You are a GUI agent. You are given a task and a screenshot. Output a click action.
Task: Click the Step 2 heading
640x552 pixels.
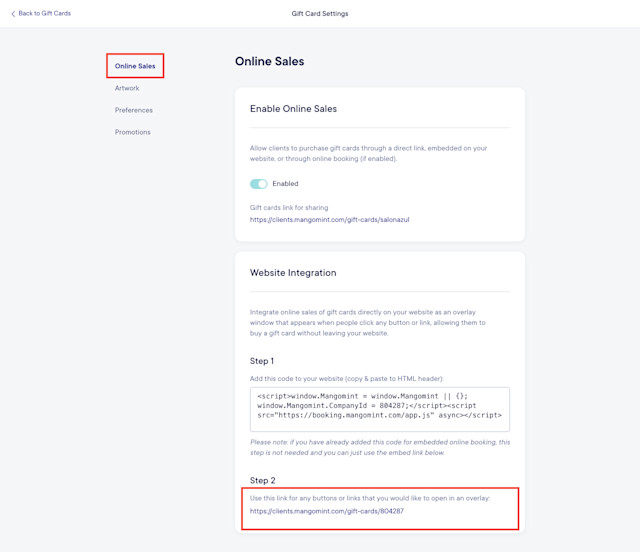pyautogui.click(x=262, y=481)
